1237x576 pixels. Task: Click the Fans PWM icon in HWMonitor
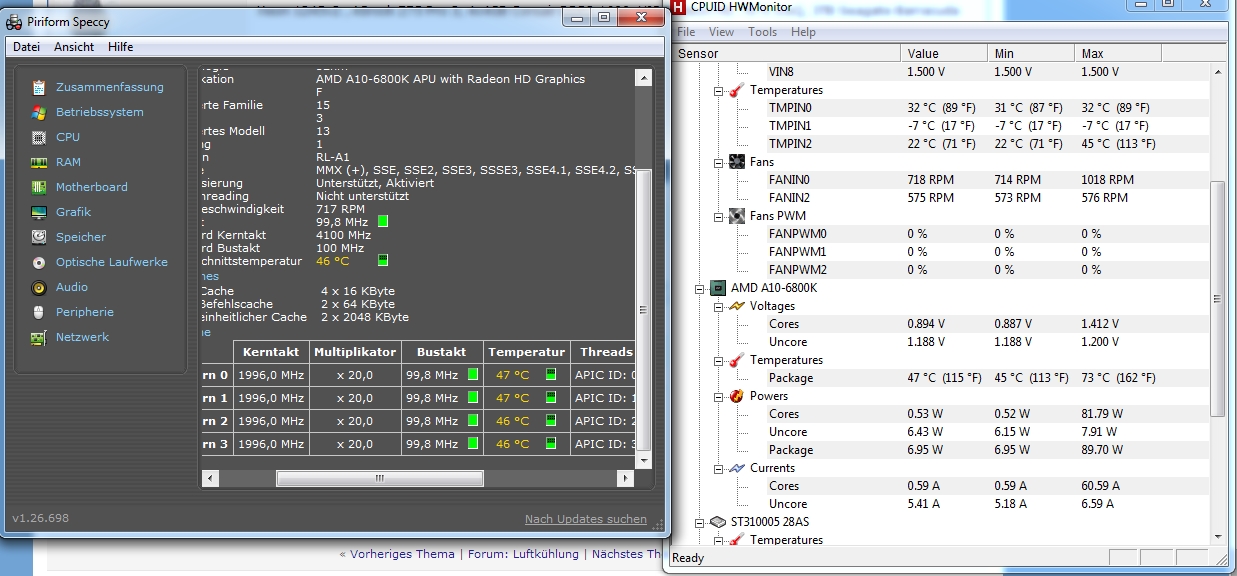(x=736, y=216)
